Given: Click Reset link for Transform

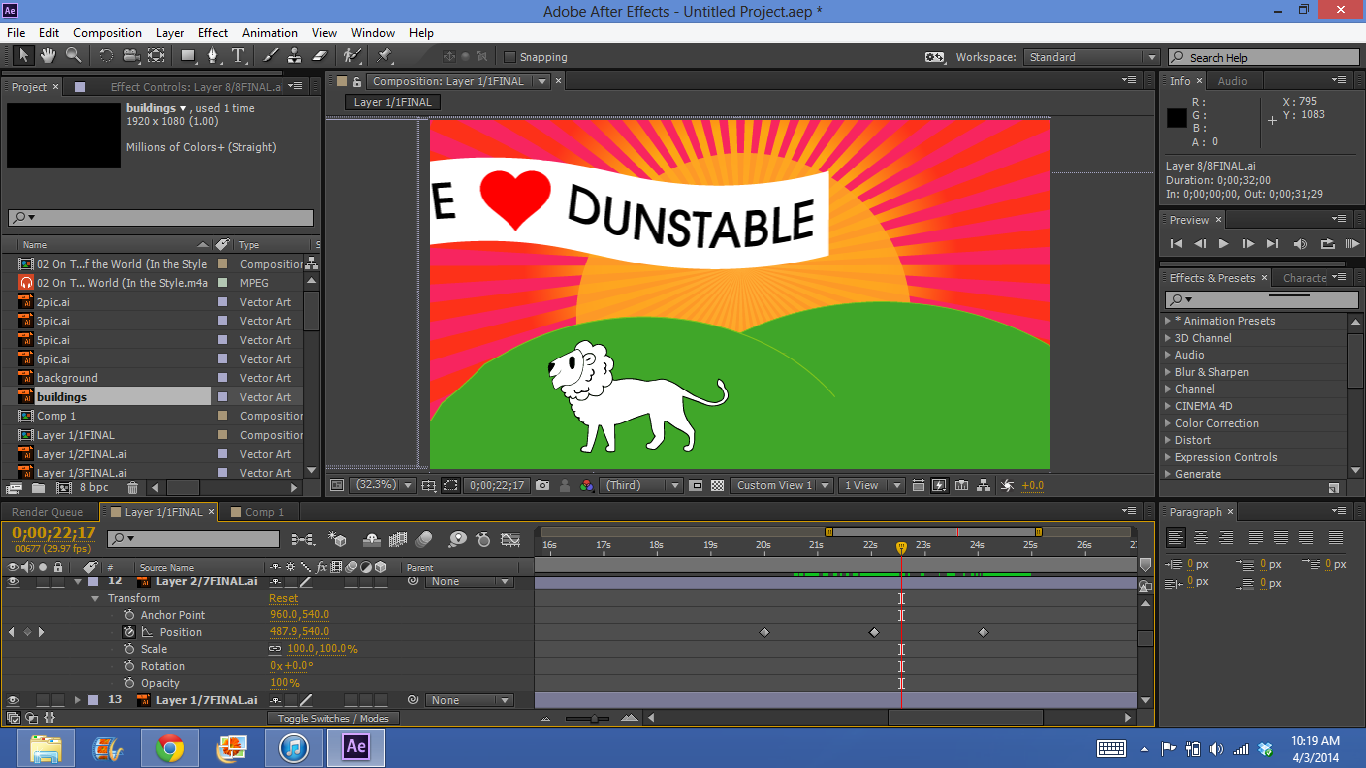Looking at the screenshot, I should [x=284, y=598].
